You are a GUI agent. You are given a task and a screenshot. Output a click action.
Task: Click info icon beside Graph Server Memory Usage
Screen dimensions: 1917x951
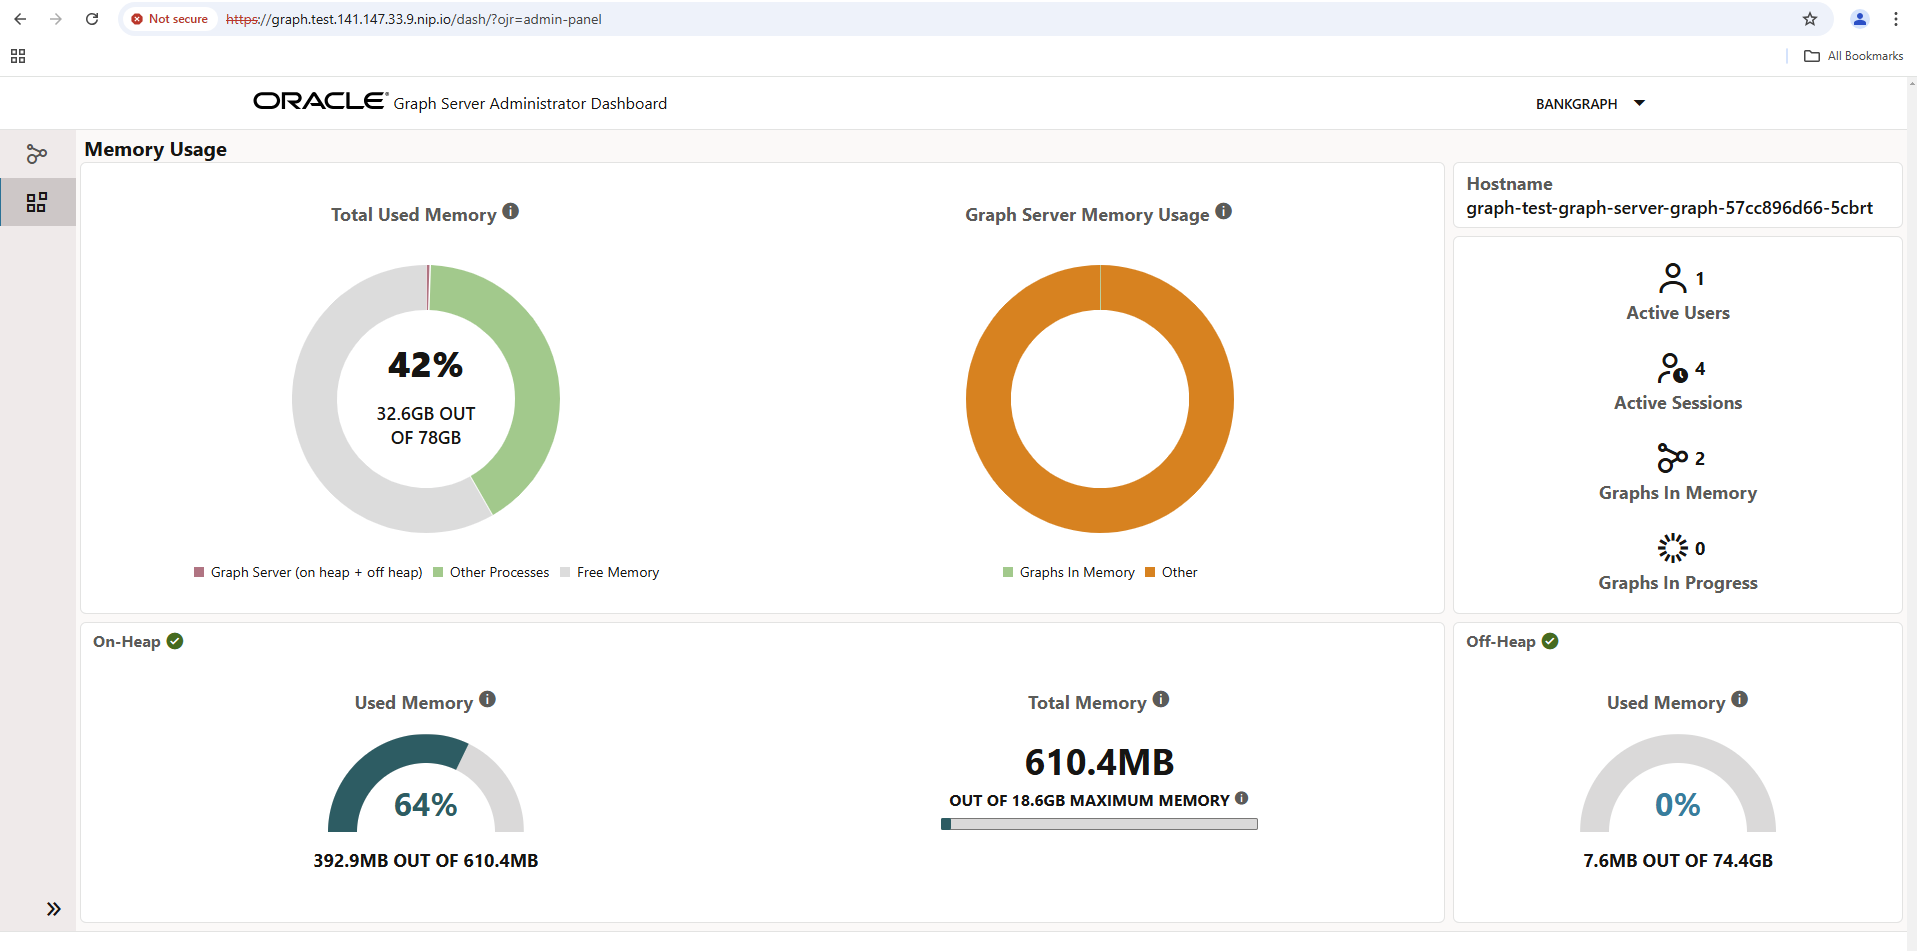click(x=1224, y=212)
